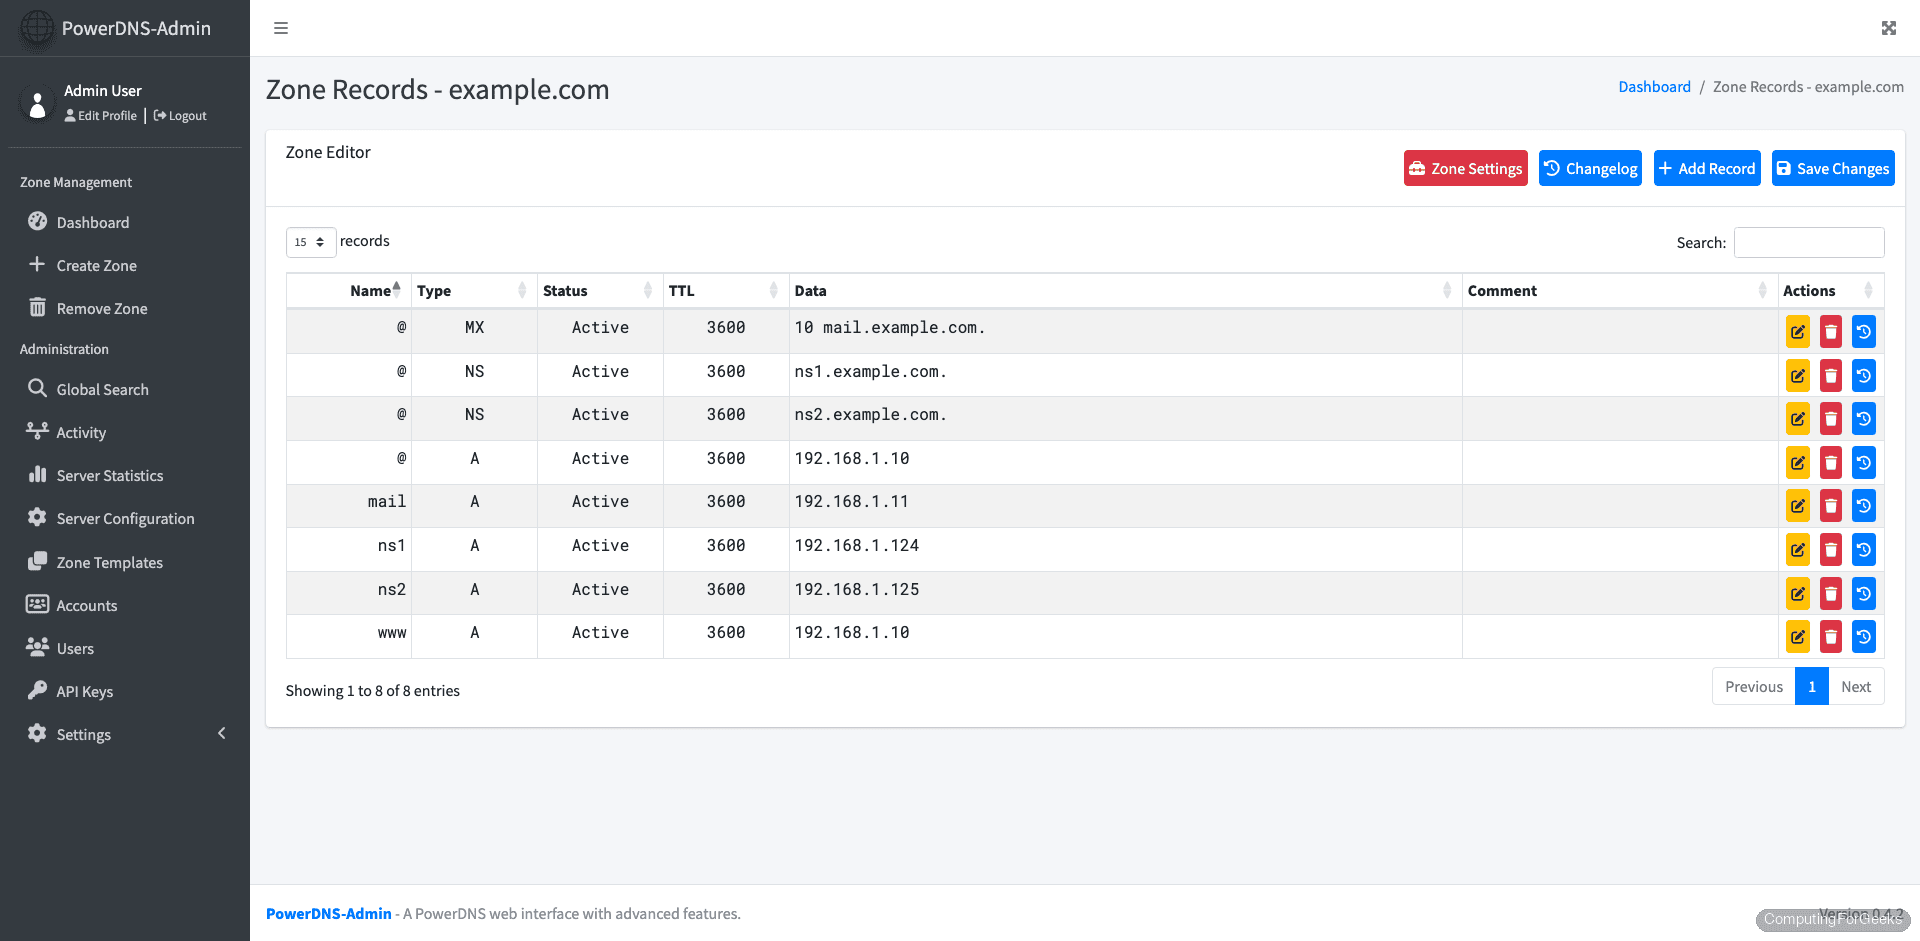This screenshot has width=1920, height=941.
Task: Toggle fullscreen using the expand icon
Action: coord(1888,28)
